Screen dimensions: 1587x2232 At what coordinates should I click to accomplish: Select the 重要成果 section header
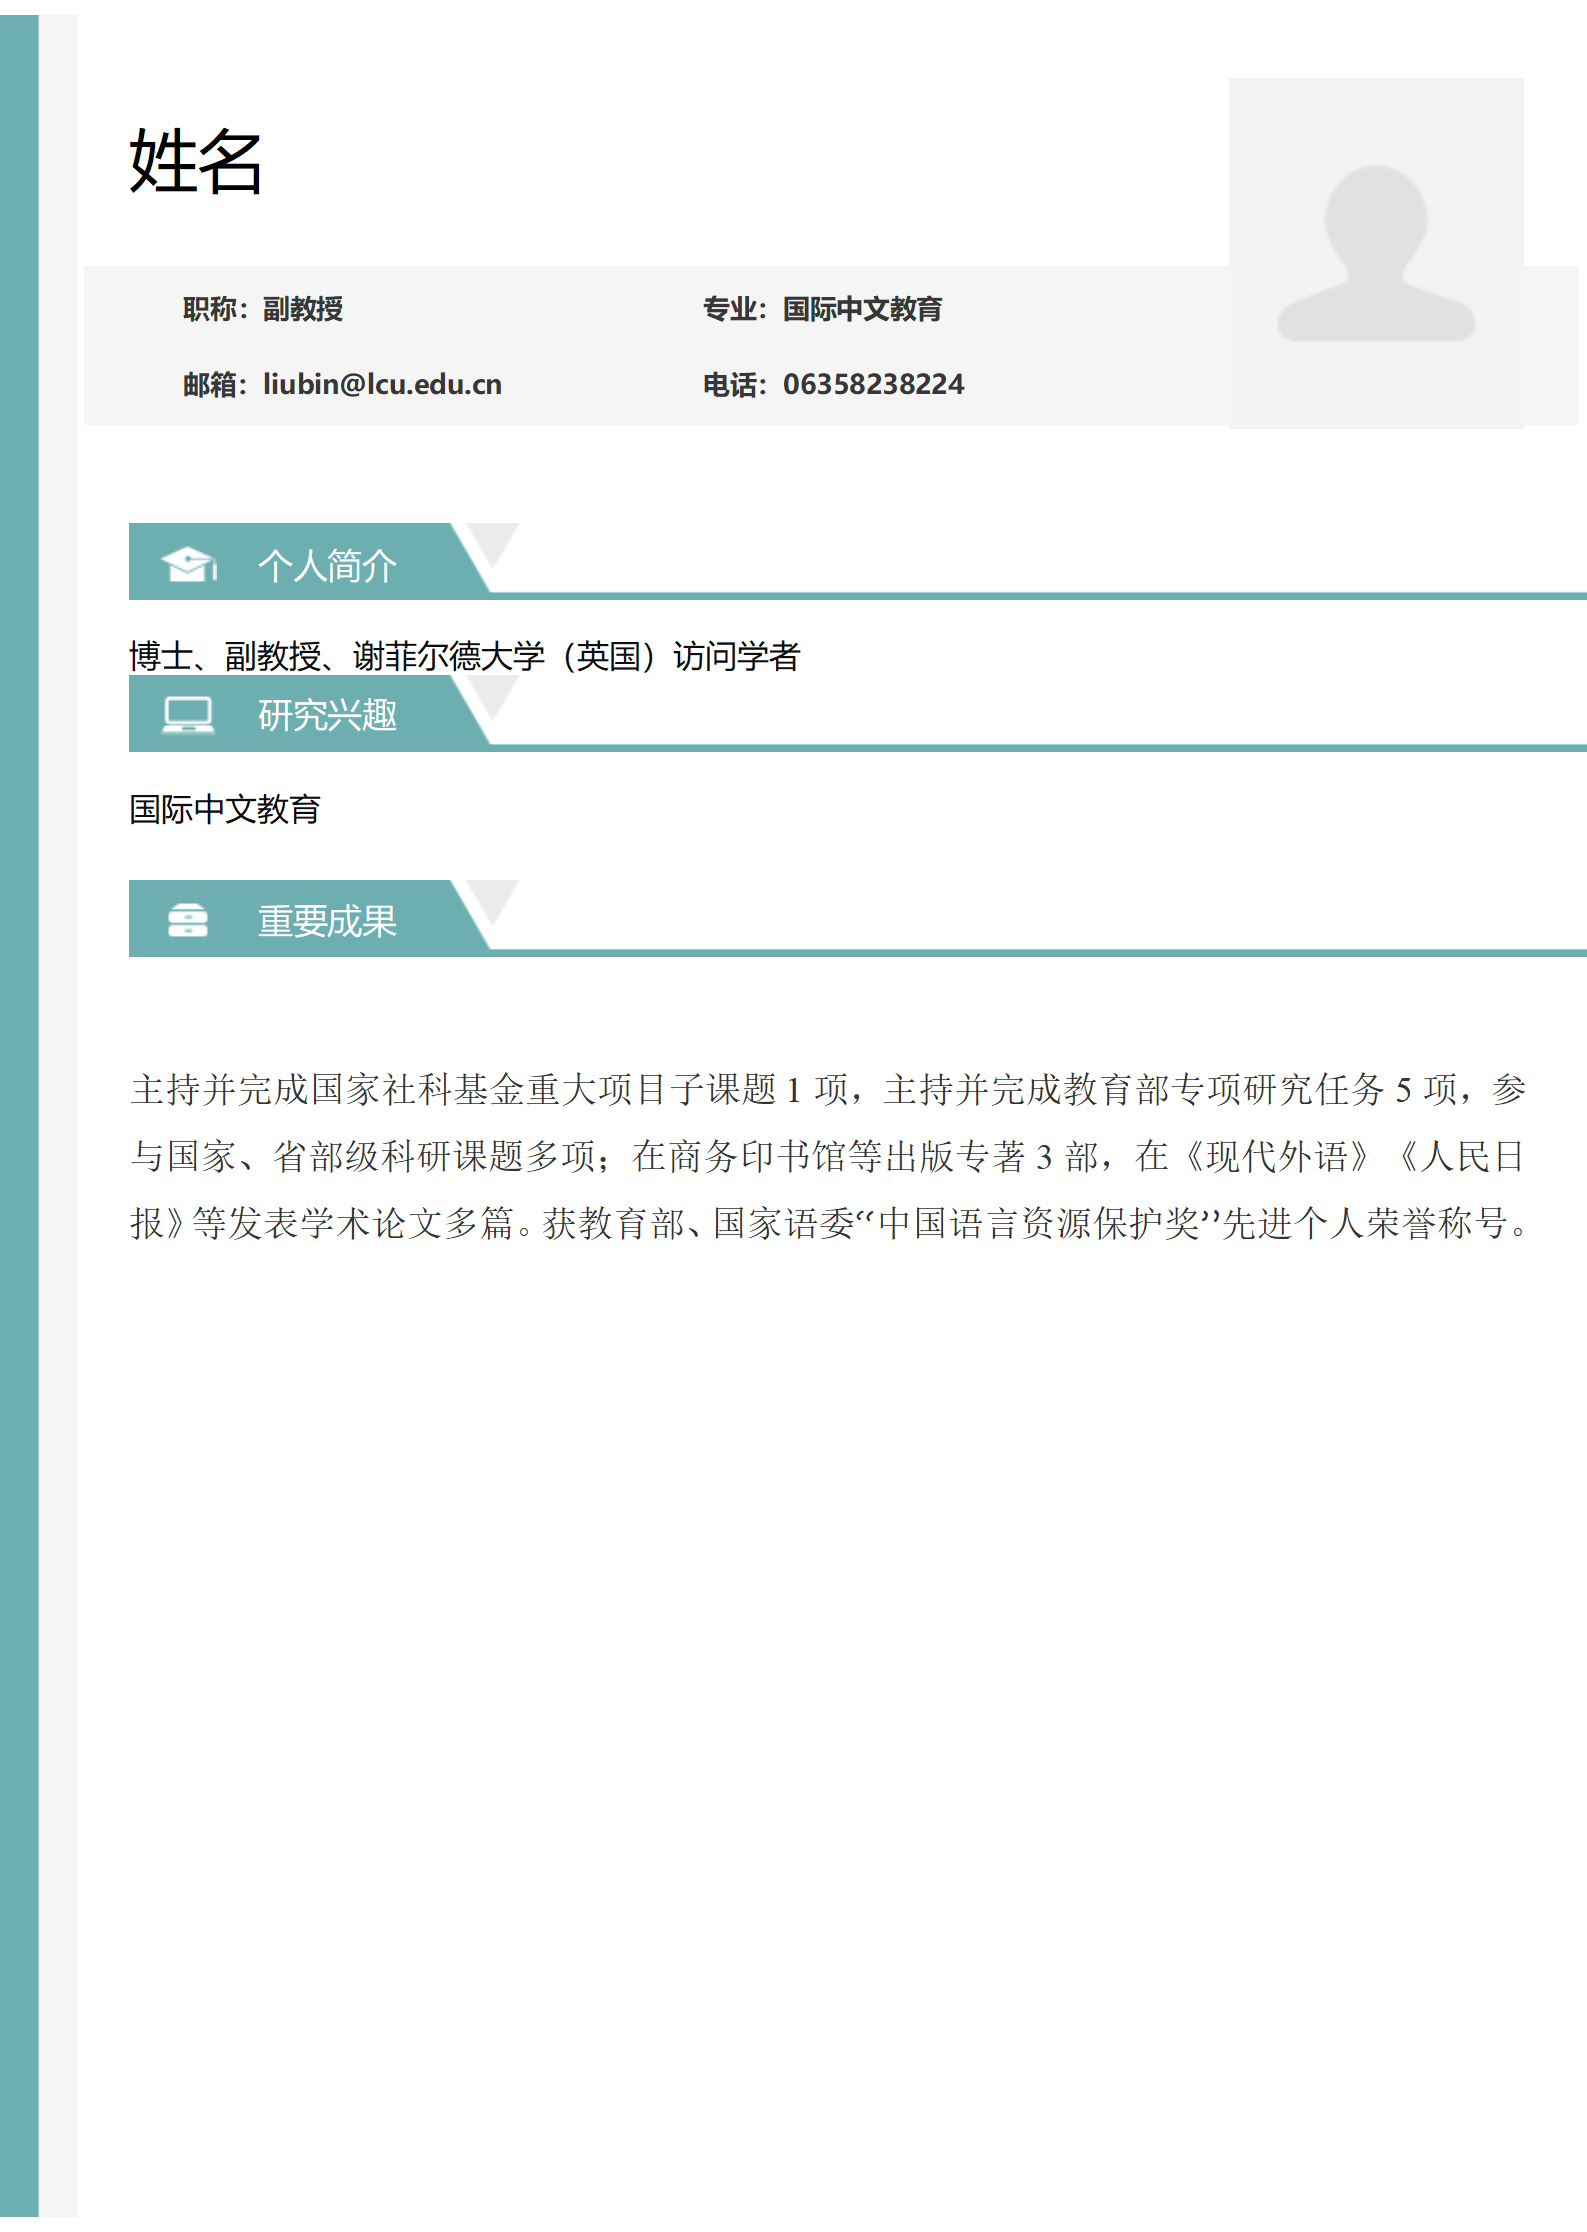[x=327, y=921]
